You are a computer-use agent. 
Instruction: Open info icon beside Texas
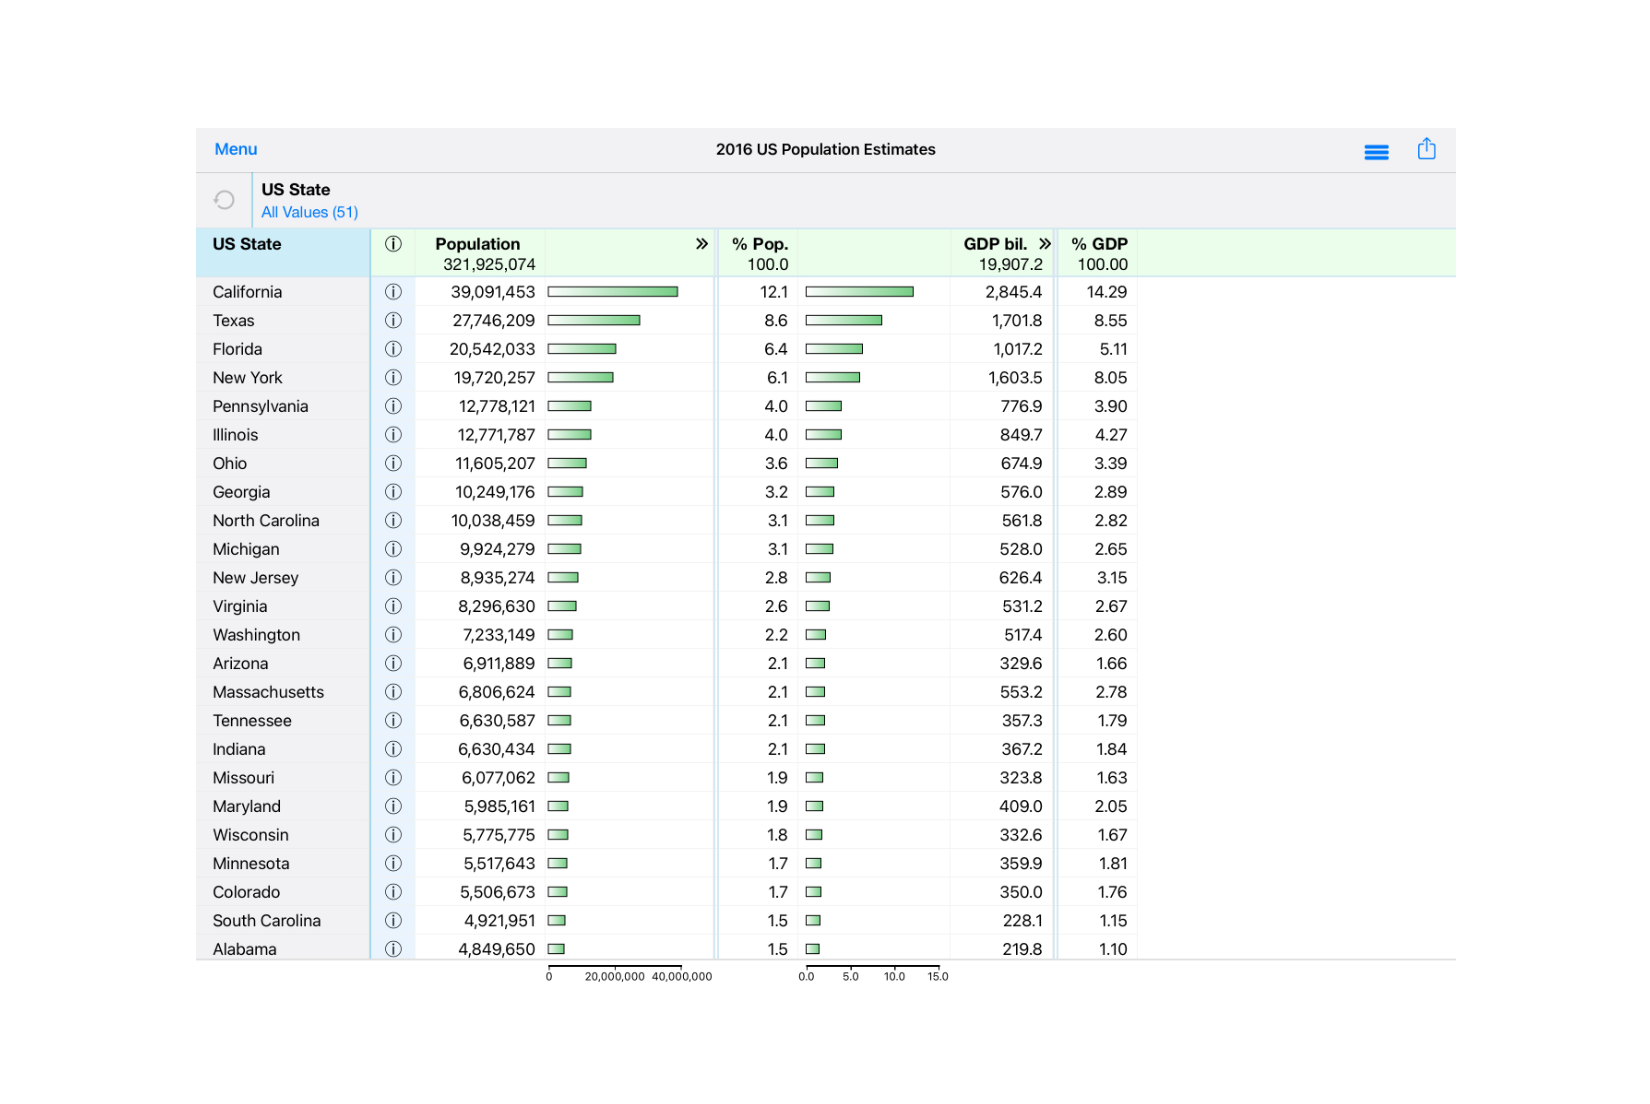[x=393, y=320]
